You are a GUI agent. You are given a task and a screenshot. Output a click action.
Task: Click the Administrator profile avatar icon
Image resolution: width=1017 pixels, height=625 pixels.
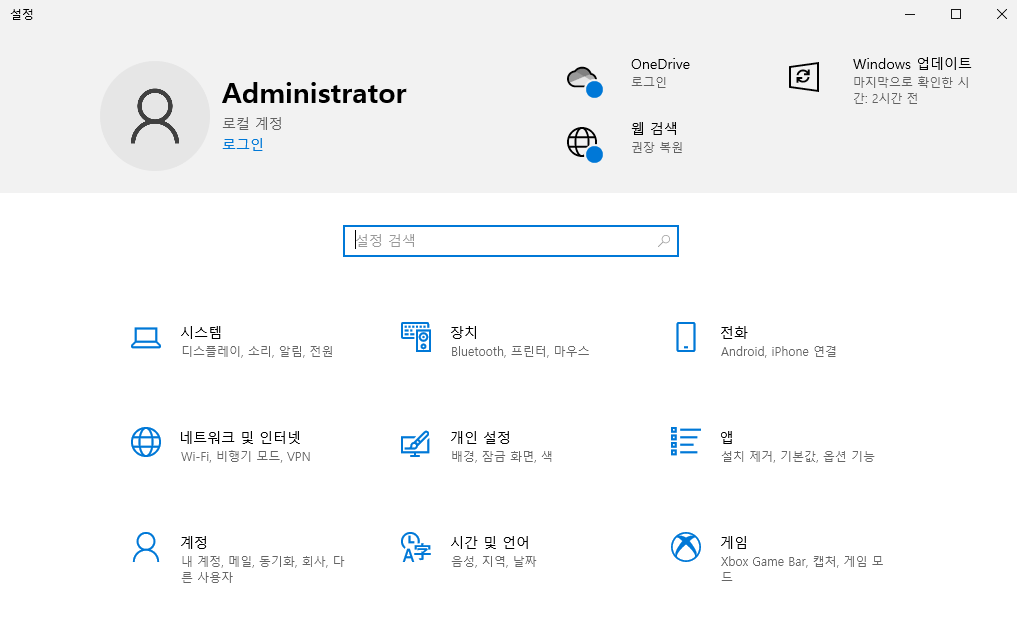155,116
